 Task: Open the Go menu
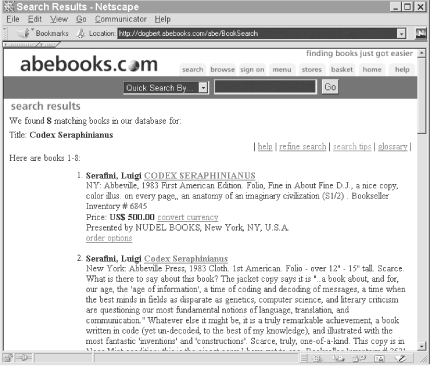click(81, 19)
